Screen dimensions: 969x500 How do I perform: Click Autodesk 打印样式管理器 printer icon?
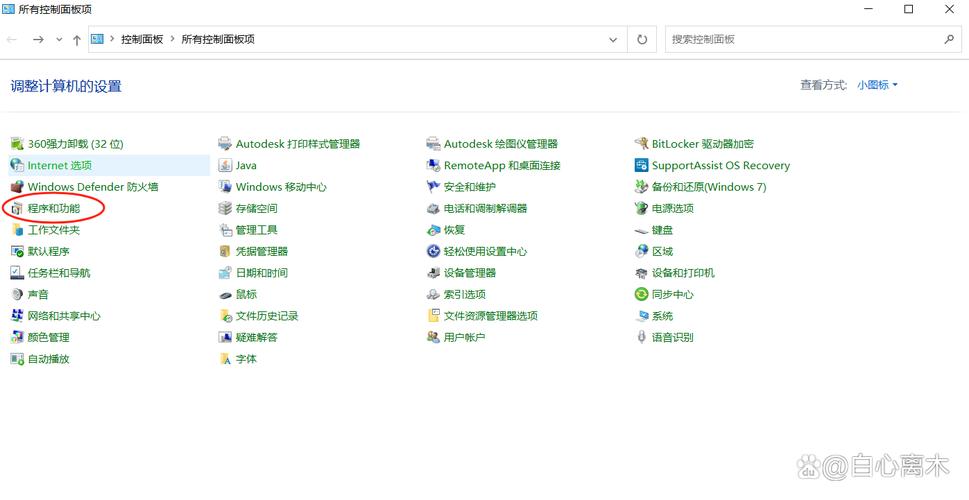click(225, 144)
